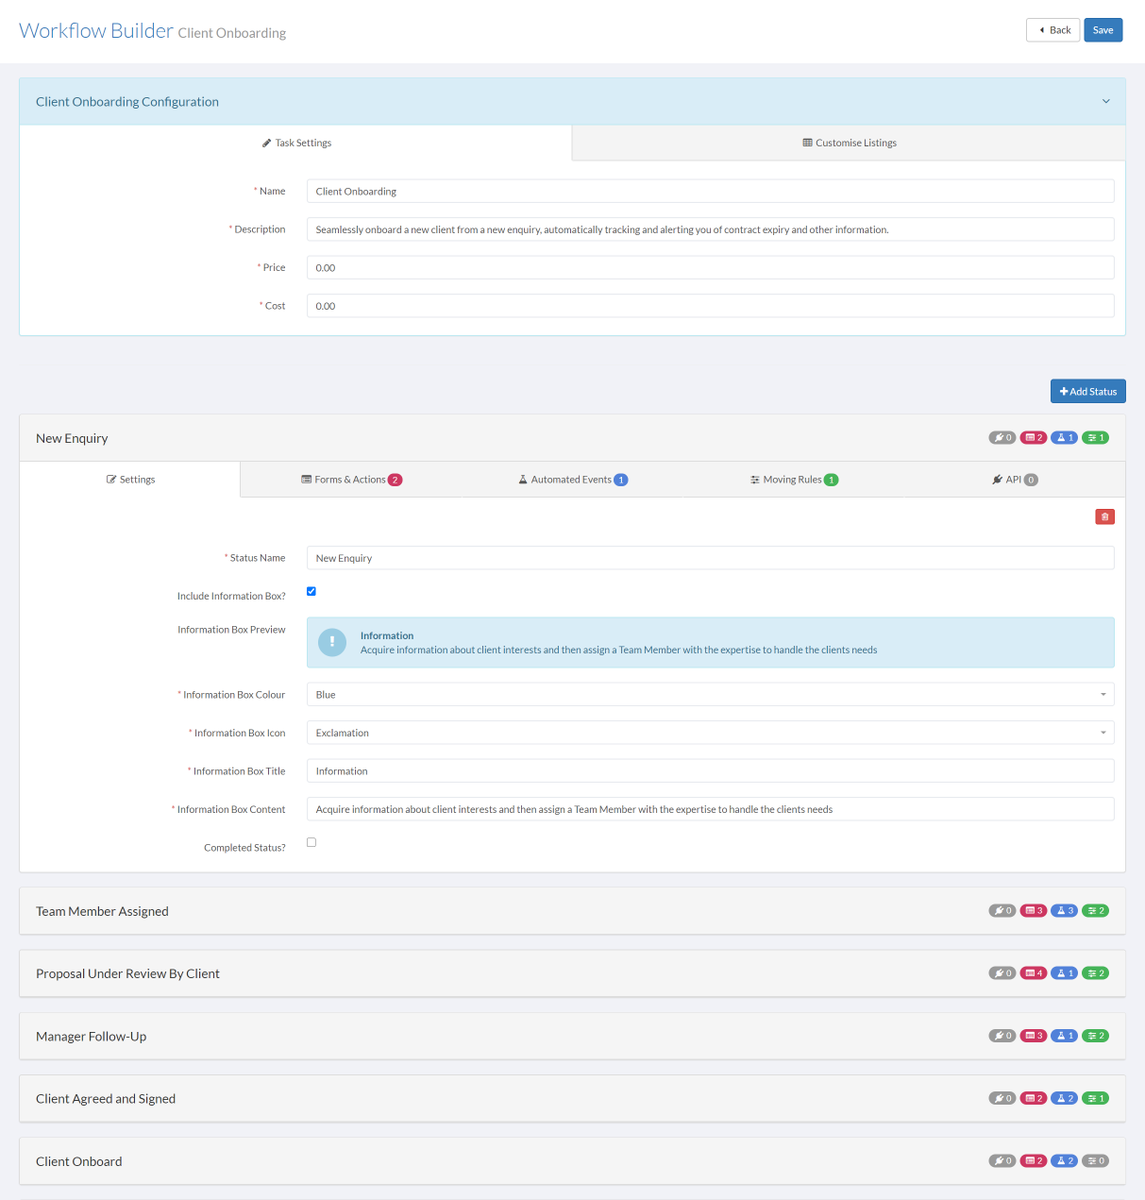Image resolution: width=1145 pixels, height=1200 pixels.
Task: Collapse the New Enquiry status header
Action: coord(572,438)
